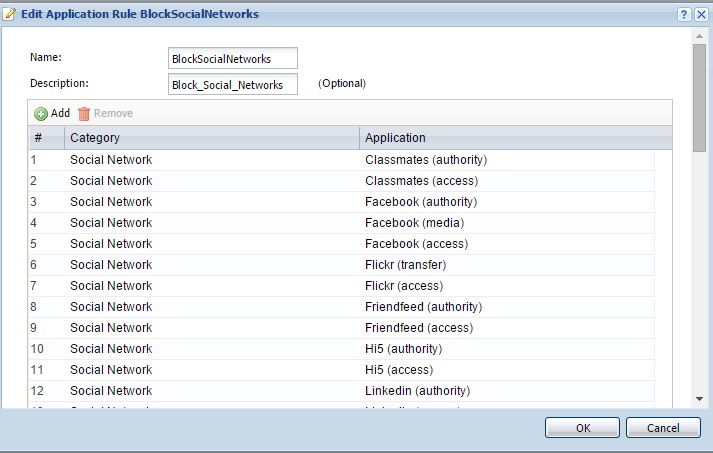Image resolution: width=713 pixels, height=453 pixels.
Task: Click the pencil edit icon in title bar
Action: 10,14
